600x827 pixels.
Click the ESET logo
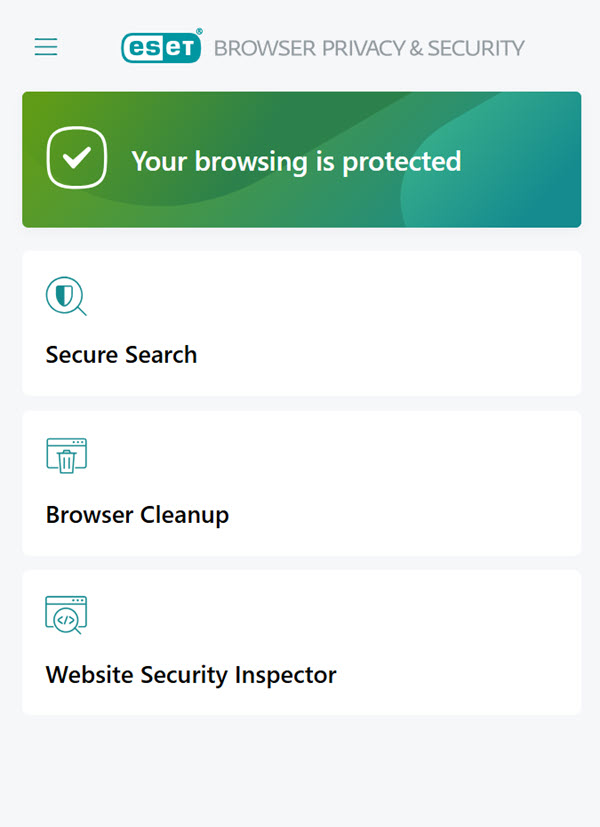[161, 47]
